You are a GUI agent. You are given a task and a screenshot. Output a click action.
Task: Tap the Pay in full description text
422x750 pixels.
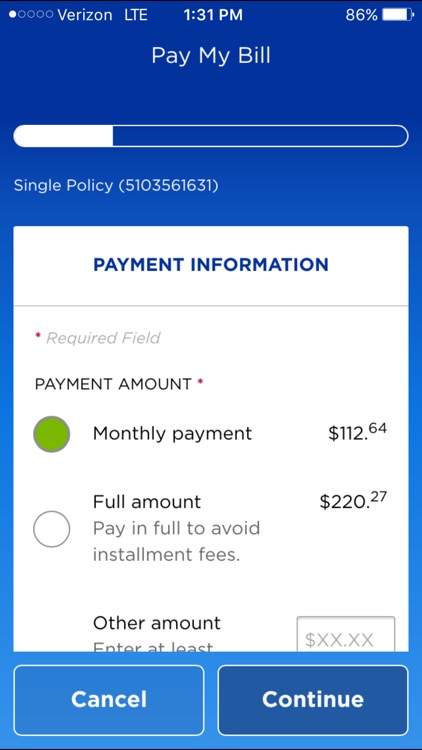click(176, 542)
